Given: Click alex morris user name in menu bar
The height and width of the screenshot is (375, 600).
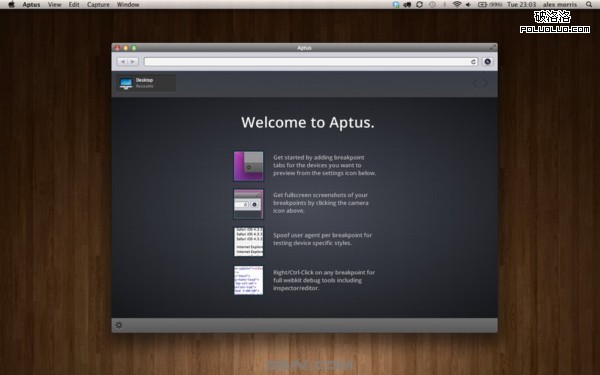Looking at the screenshot, I should coord(559,5).
